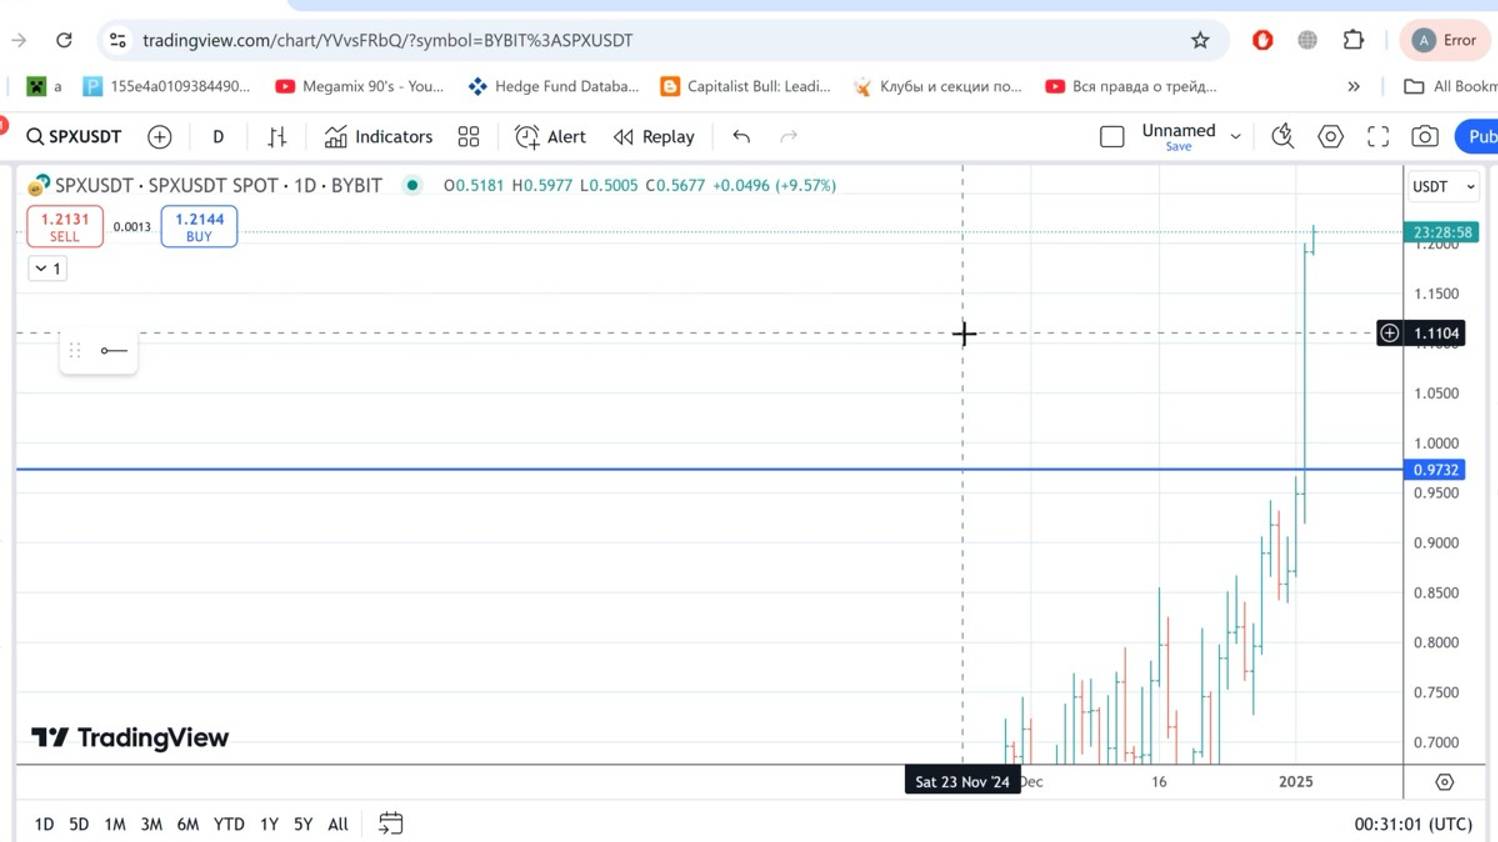Image resolution: width=1498 pixels, height=842 pixels.
Task: Open the bookmark labeled a
Action: click(x=45, y=87)
